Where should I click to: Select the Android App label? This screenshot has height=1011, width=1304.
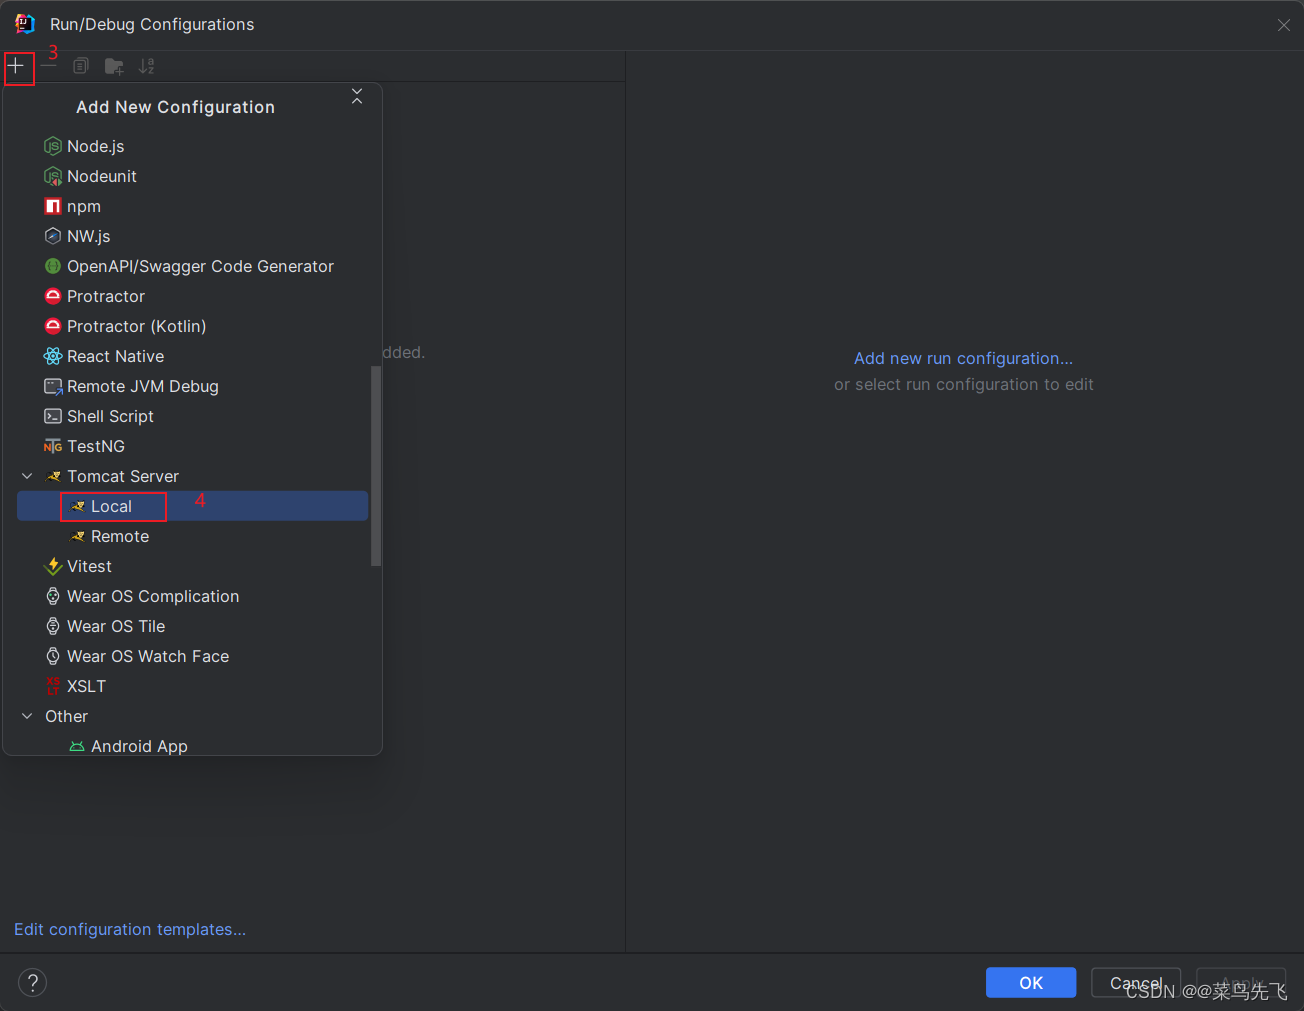[139, 746]
